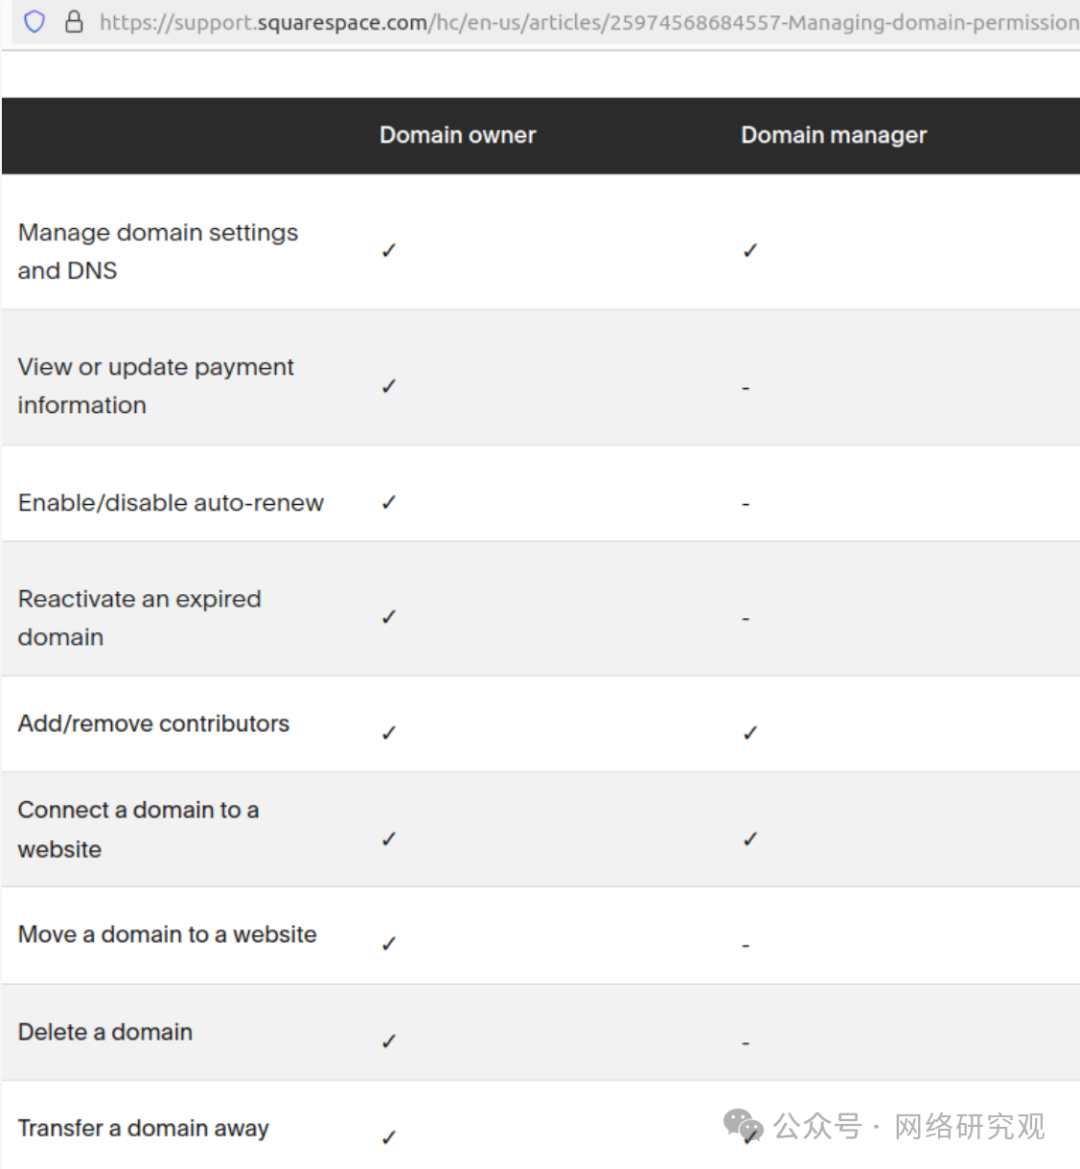
Task: Click owner checkmark for Reactivate an expired domain
Action: point(389,617)
